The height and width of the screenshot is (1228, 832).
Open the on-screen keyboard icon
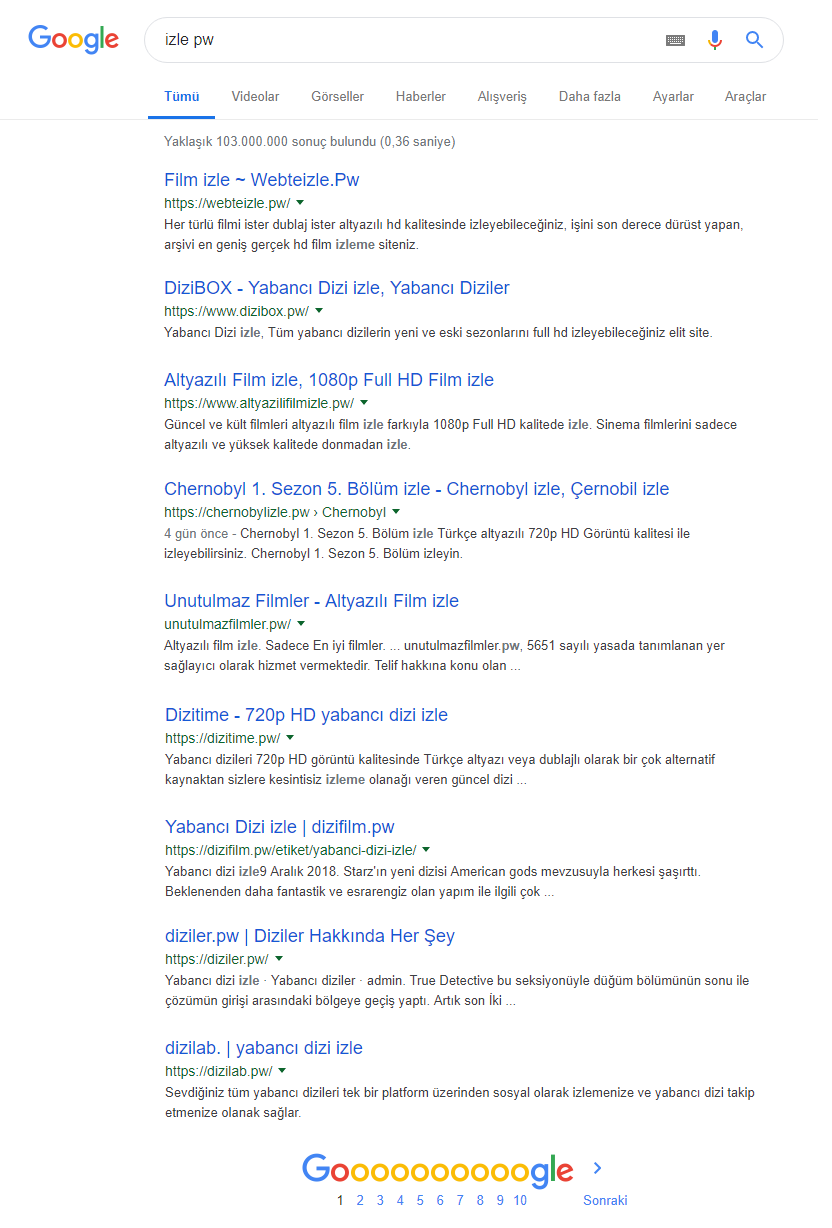pos(675,40)
